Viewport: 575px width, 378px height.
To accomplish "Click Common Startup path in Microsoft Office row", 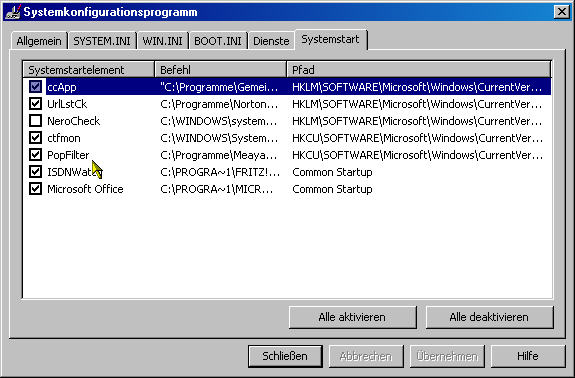I will (x=332, y=189).
